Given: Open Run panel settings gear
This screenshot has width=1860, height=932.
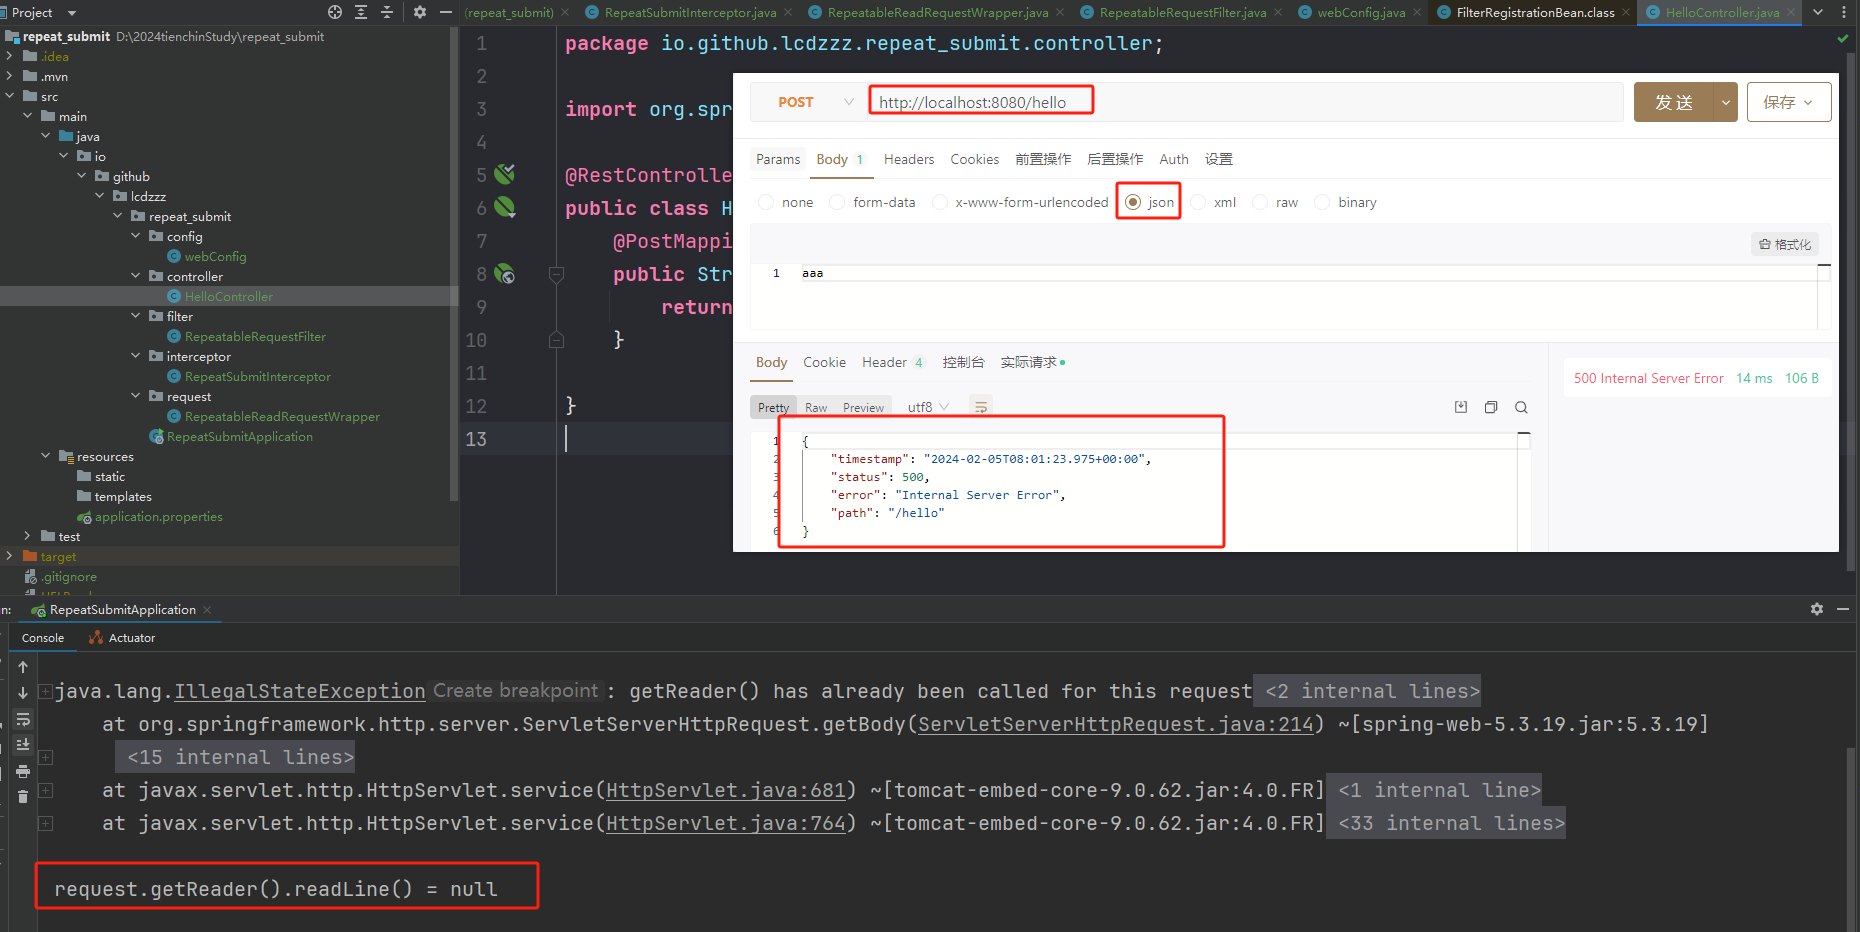Looking at the screenshot, I should [1817, 609].
